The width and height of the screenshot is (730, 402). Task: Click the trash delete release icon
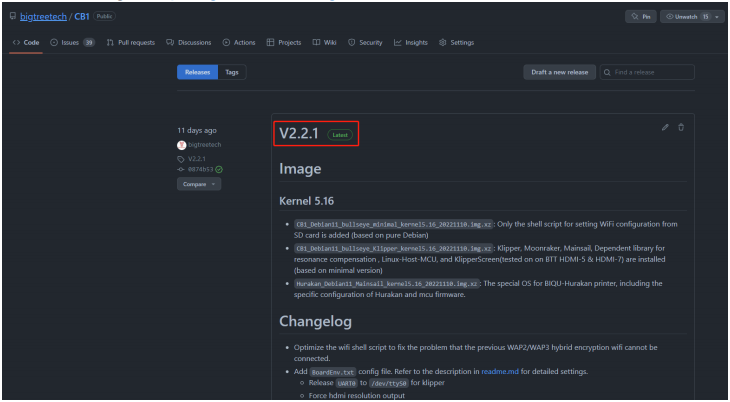point(681,127)
